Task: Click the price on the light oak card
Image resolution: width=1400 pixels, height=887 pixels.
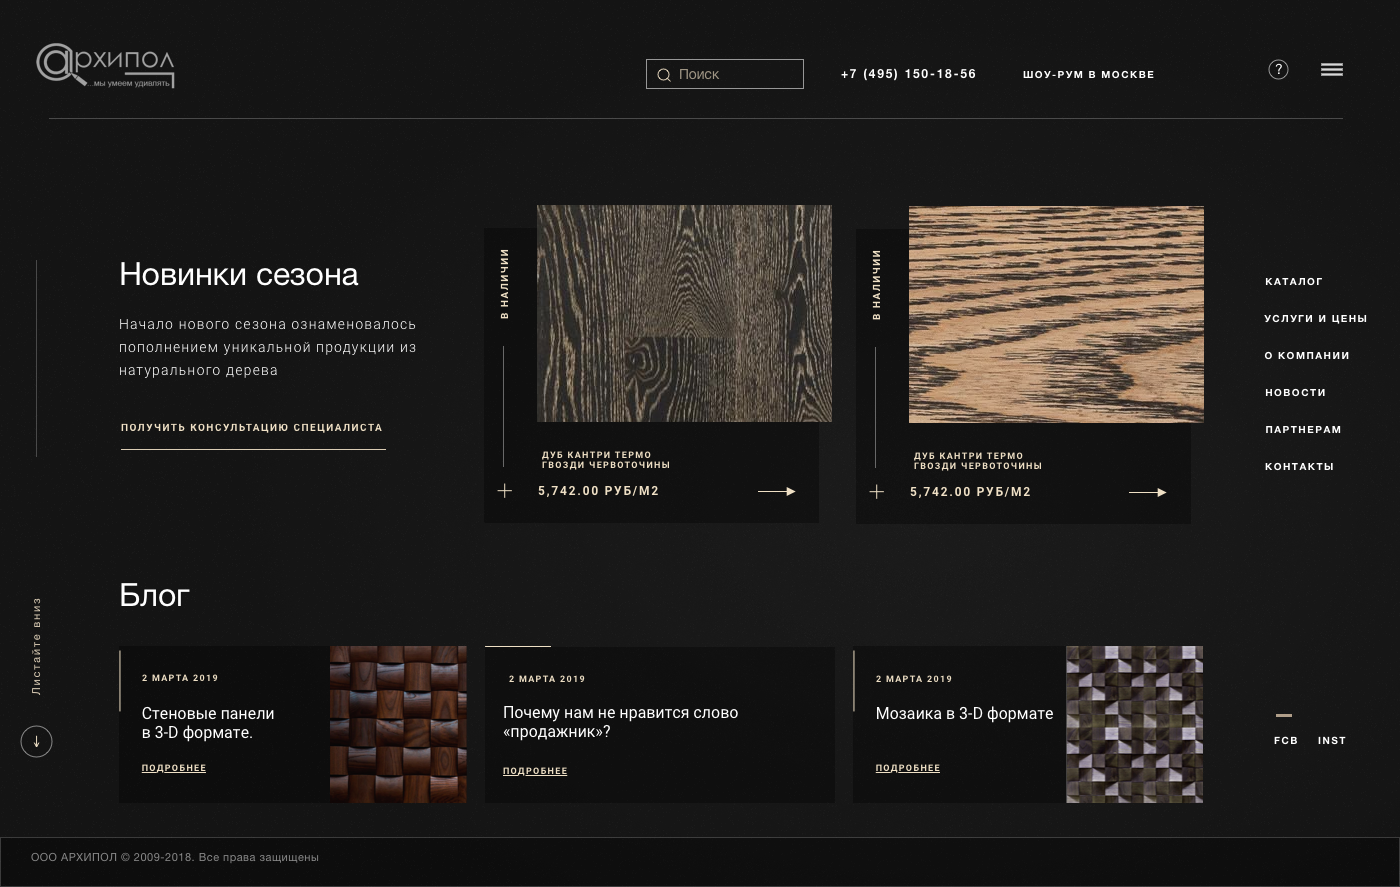Action: tap(971, 492)
